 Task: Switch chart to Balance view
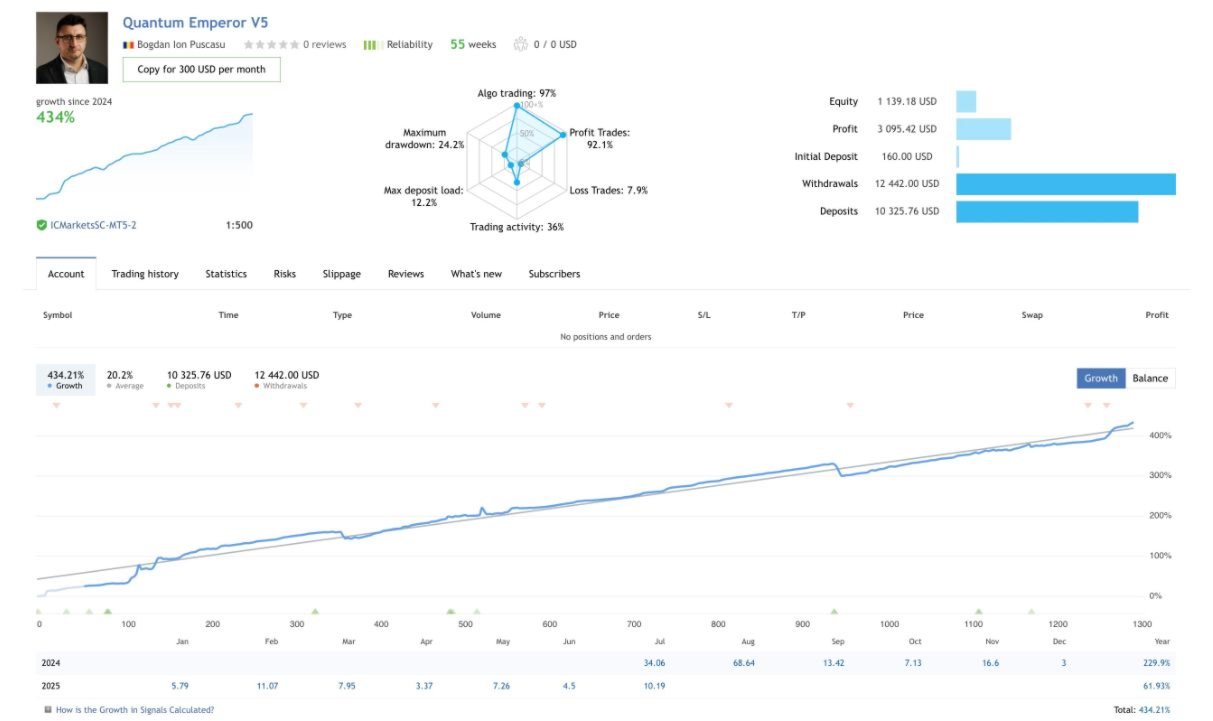(1149, 378)
